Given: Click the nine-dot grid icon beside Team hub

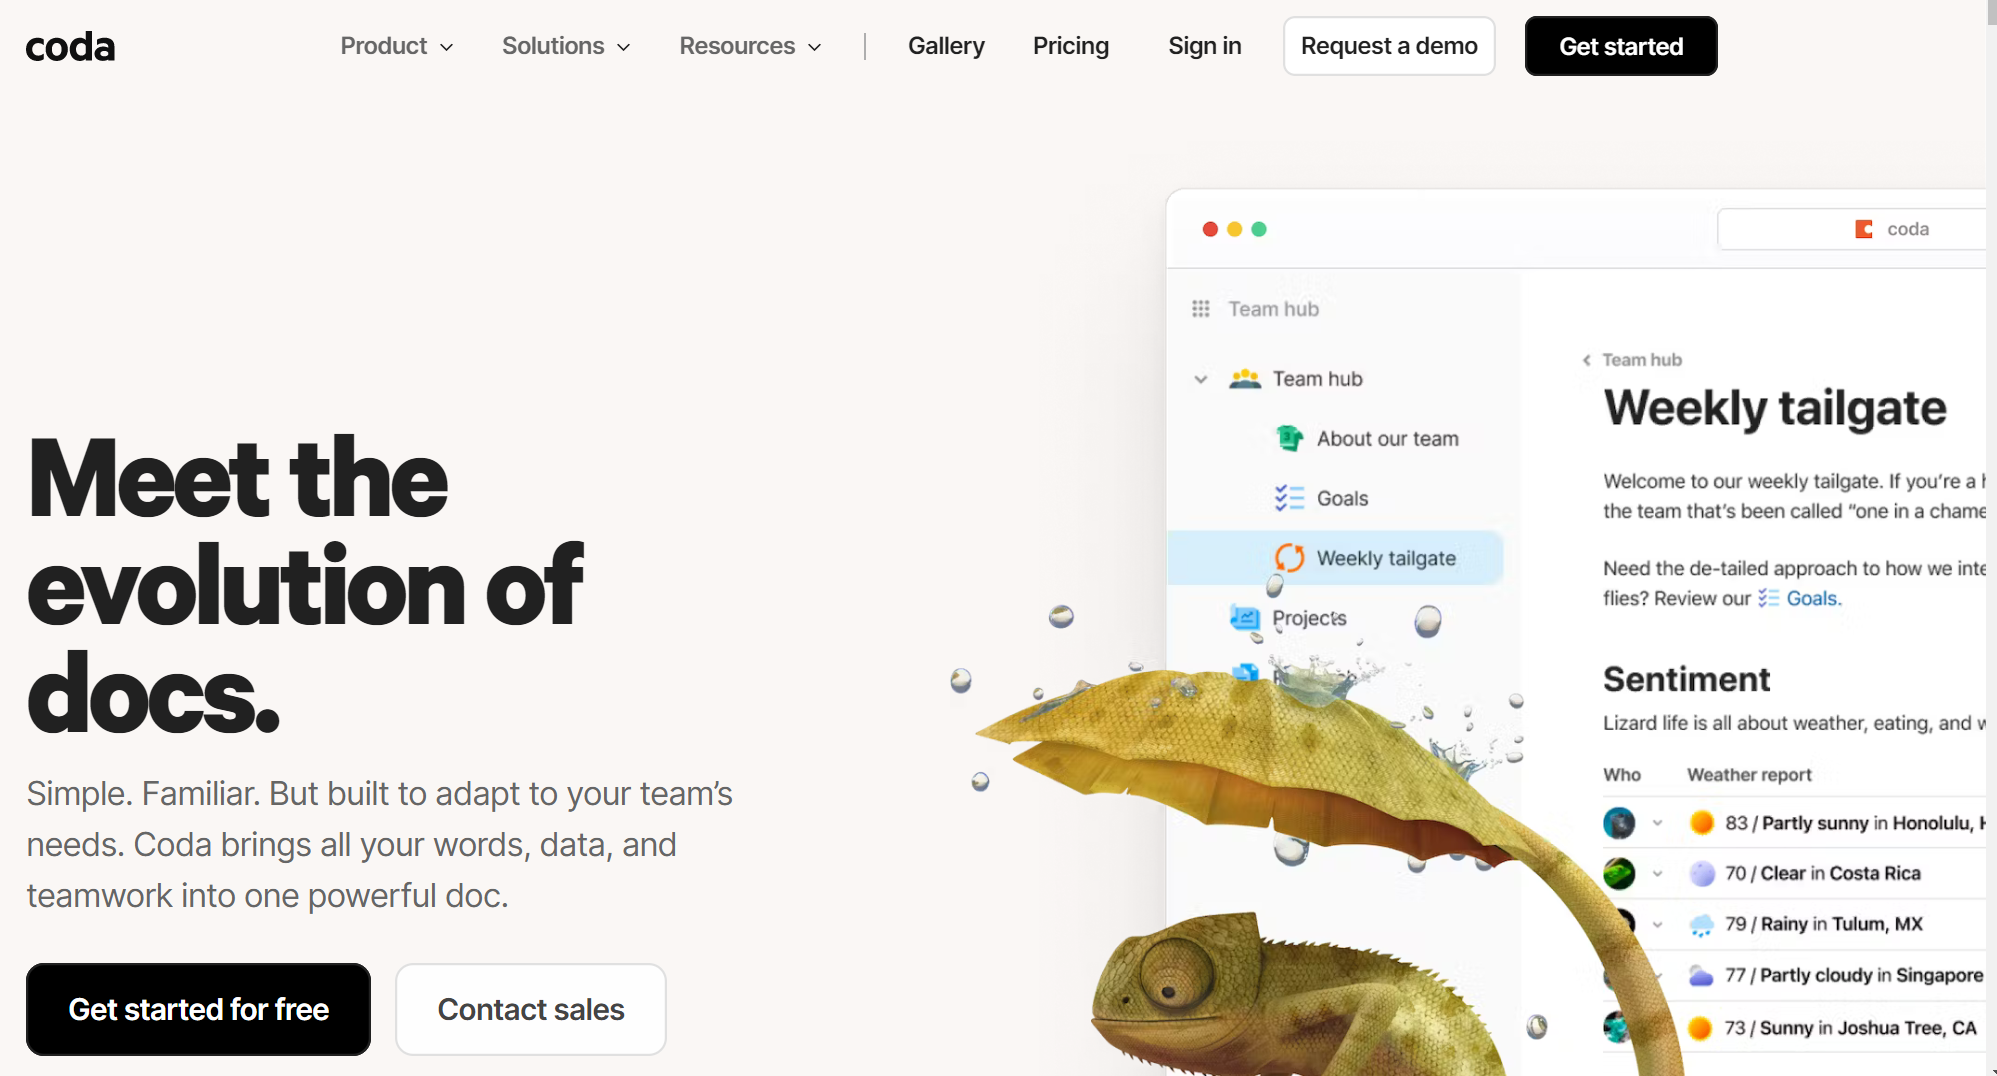Looking at the screenshot, I should pyautogui.click(x=1201, y=309).
